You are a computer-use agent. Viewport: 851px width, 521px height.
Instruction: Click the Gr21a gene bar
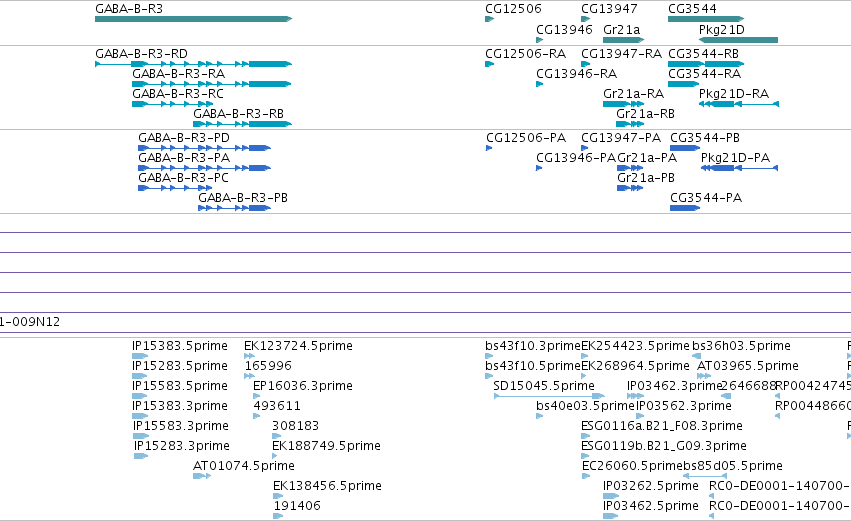[623, 40]
